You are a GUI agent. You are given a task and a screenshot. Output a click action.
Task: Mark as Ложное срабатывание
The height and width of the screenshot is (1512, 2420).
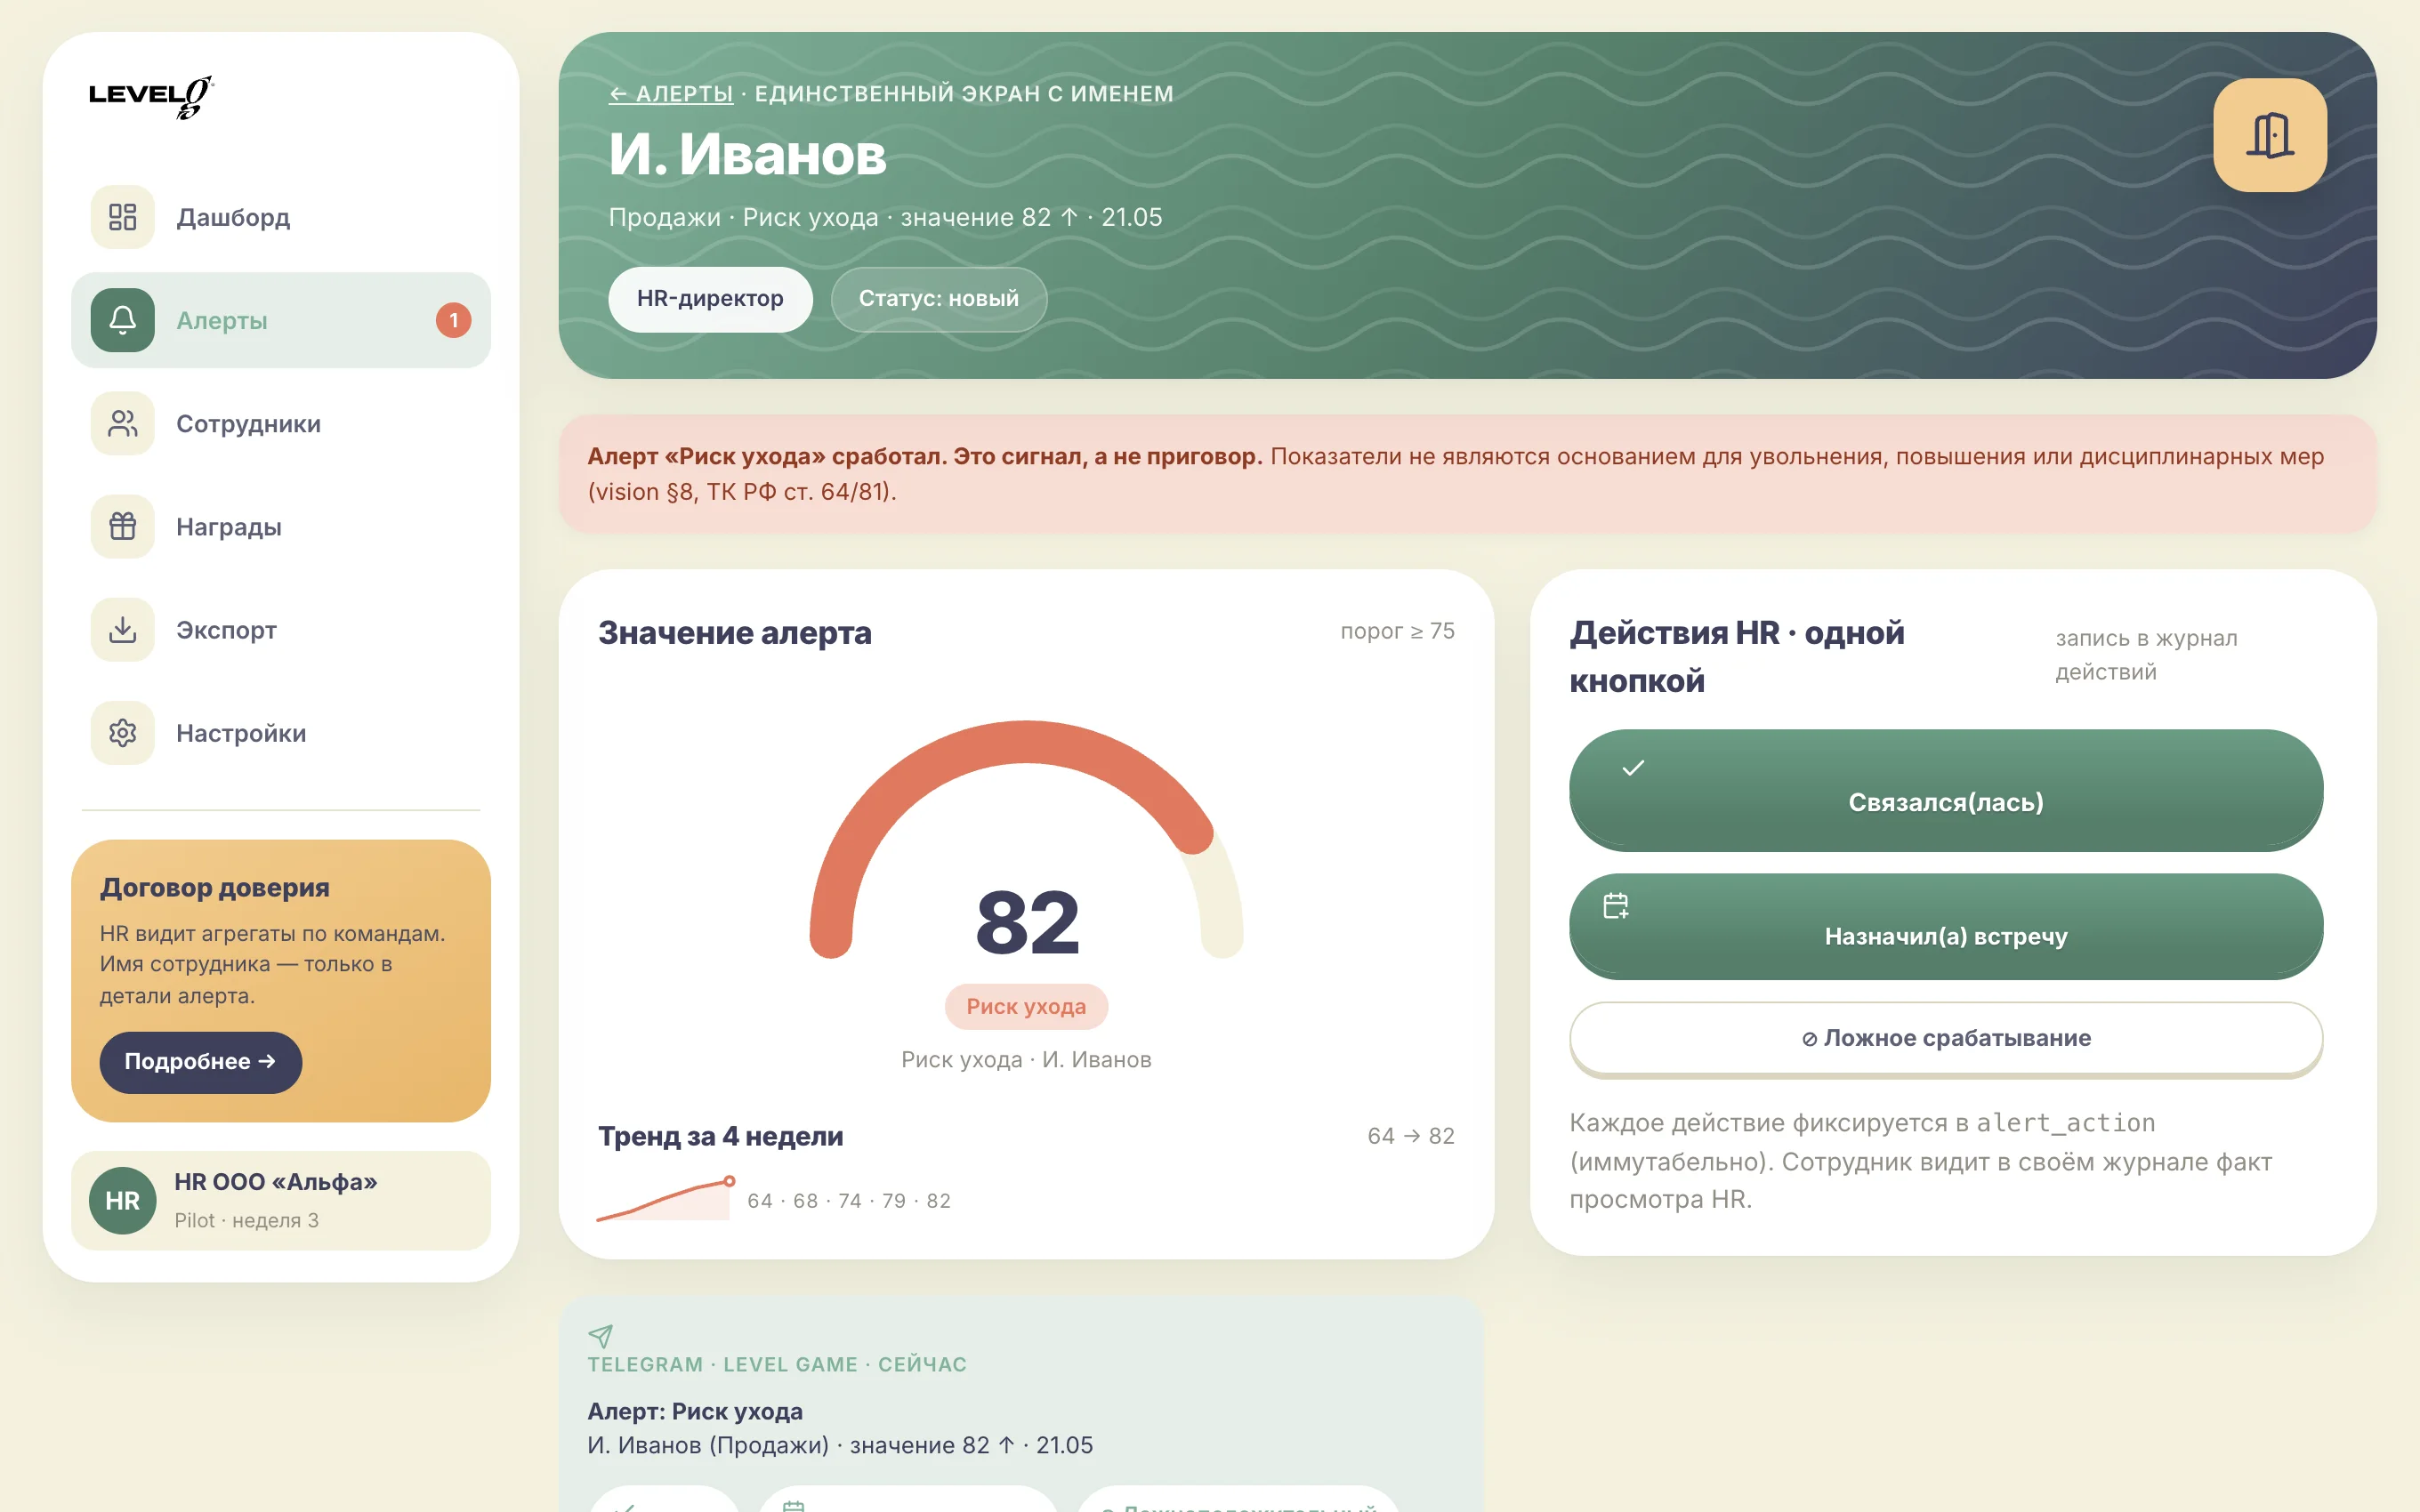pos(1945,1038)
